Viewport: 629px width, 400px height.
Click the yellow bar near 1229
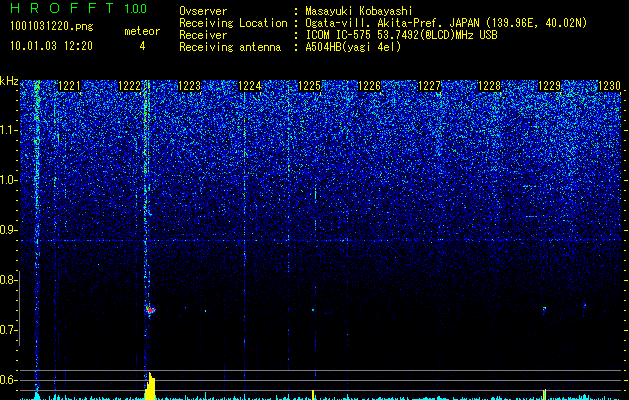pos(545,394)
